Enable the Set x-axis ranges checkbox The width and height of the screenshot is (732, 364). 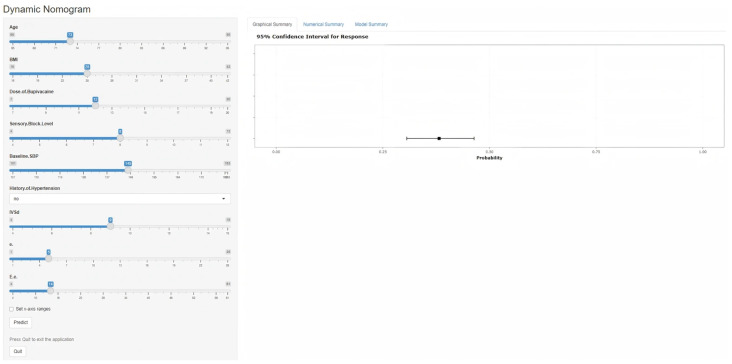[x=12, y=309]
